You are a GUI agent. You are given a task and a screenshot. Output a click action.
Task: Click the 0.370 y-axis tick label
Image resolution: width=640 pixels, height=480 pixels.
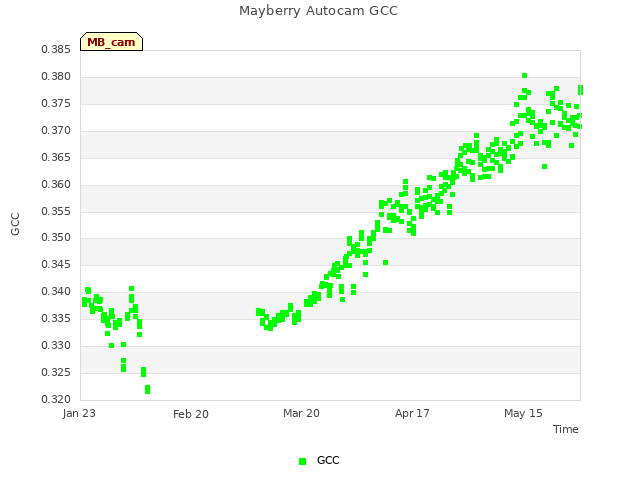click(56, 130)
